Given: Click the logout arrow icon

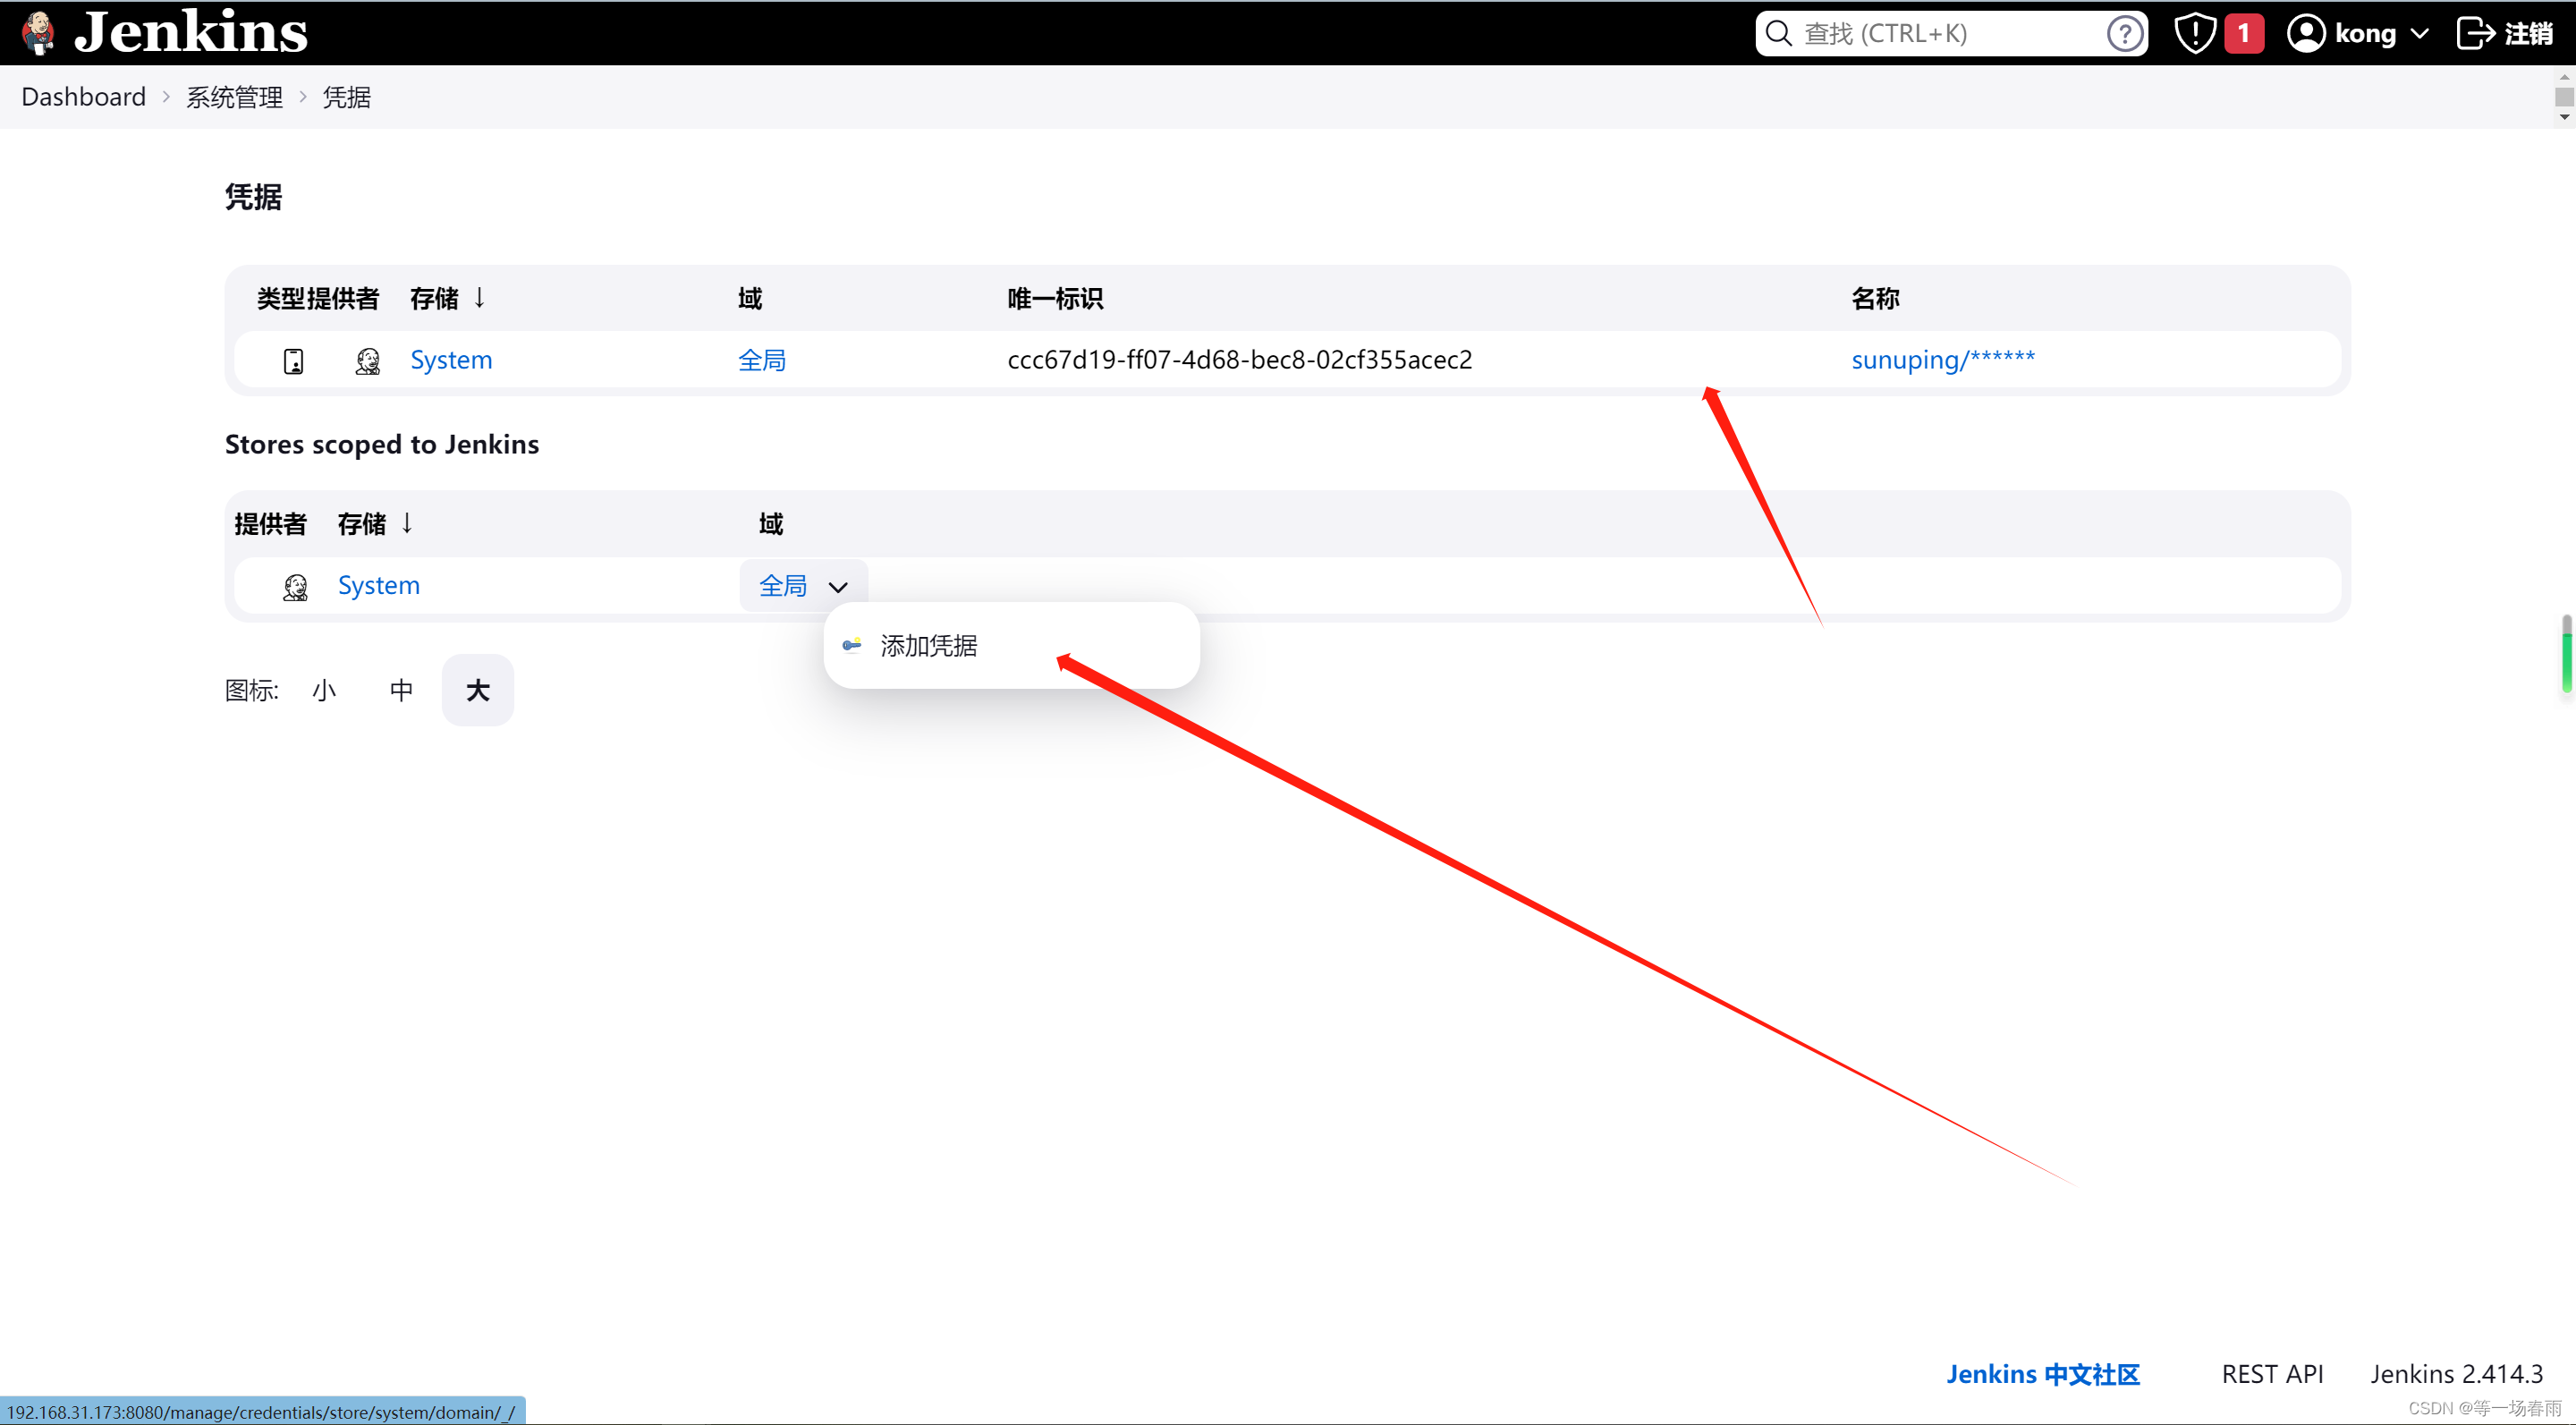Looking at the screenshot, I should 2475,33.
